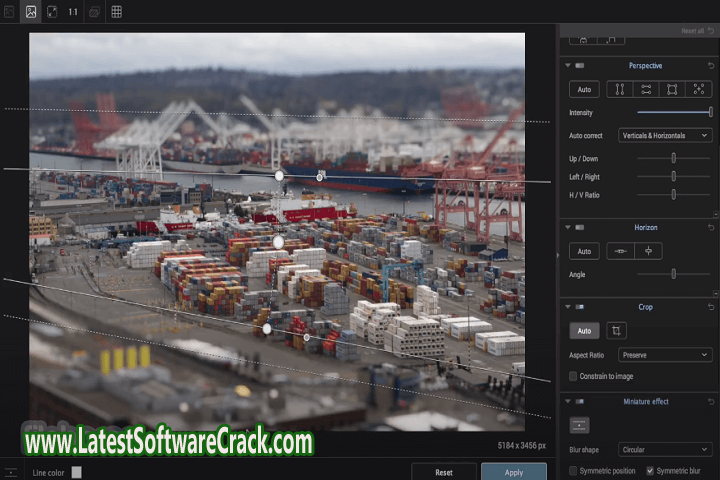Click the Reset button
This screenshot has height=480, width=720.
click(443, 471)
